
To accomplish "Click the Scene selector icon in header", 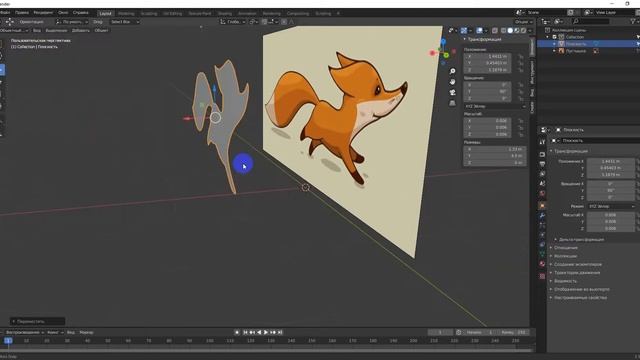I will tap(520, 13).
